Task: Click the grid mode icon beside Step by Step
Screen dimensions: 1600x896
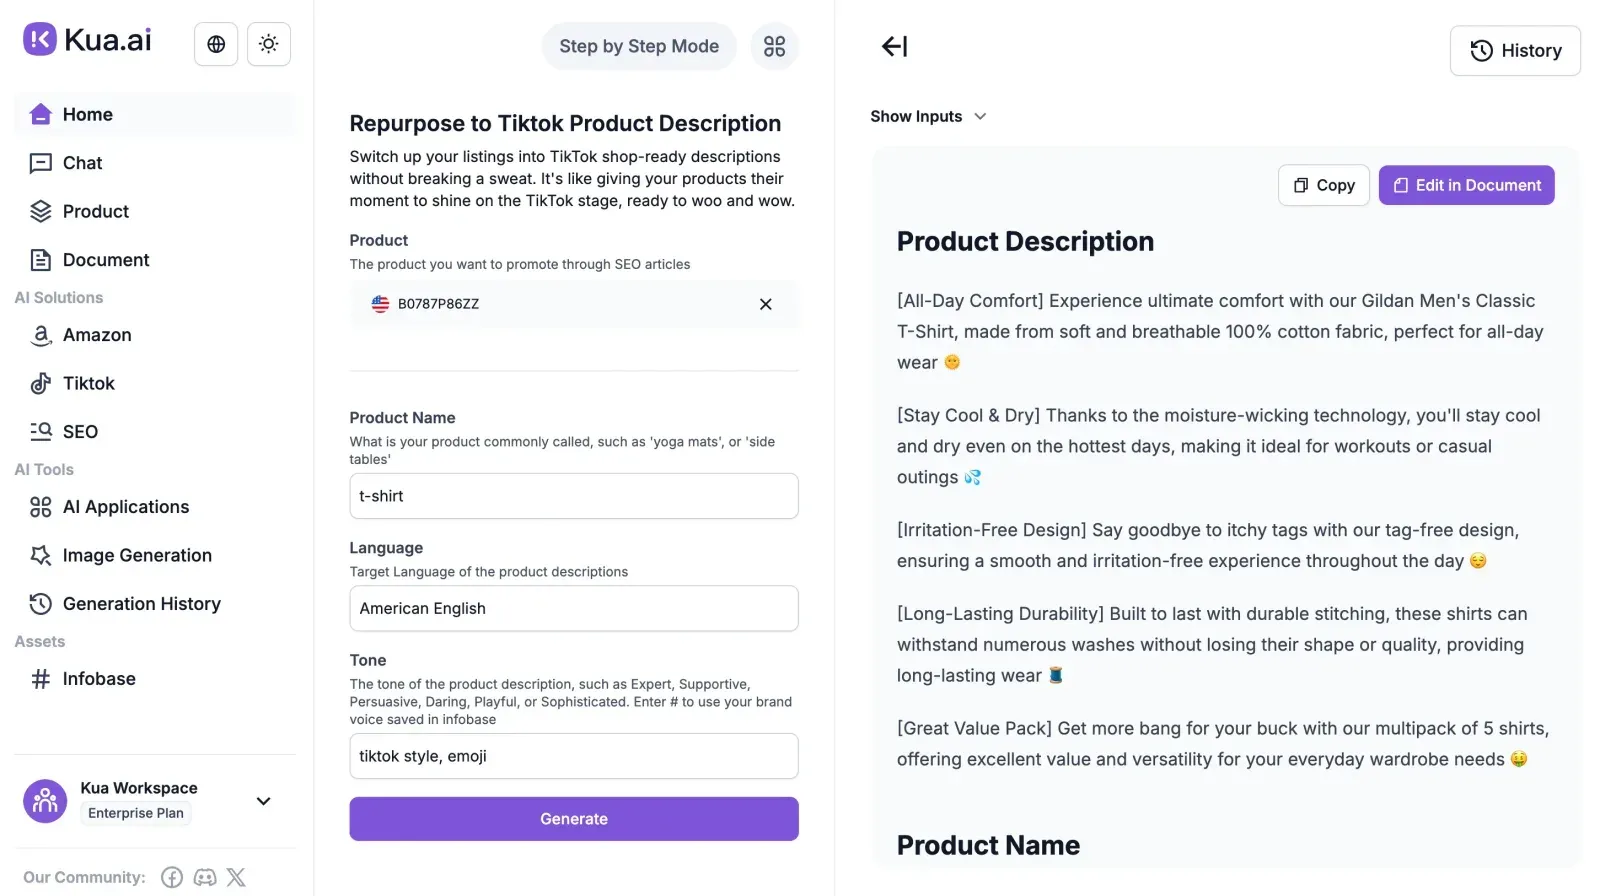Action: click(774, 46)
